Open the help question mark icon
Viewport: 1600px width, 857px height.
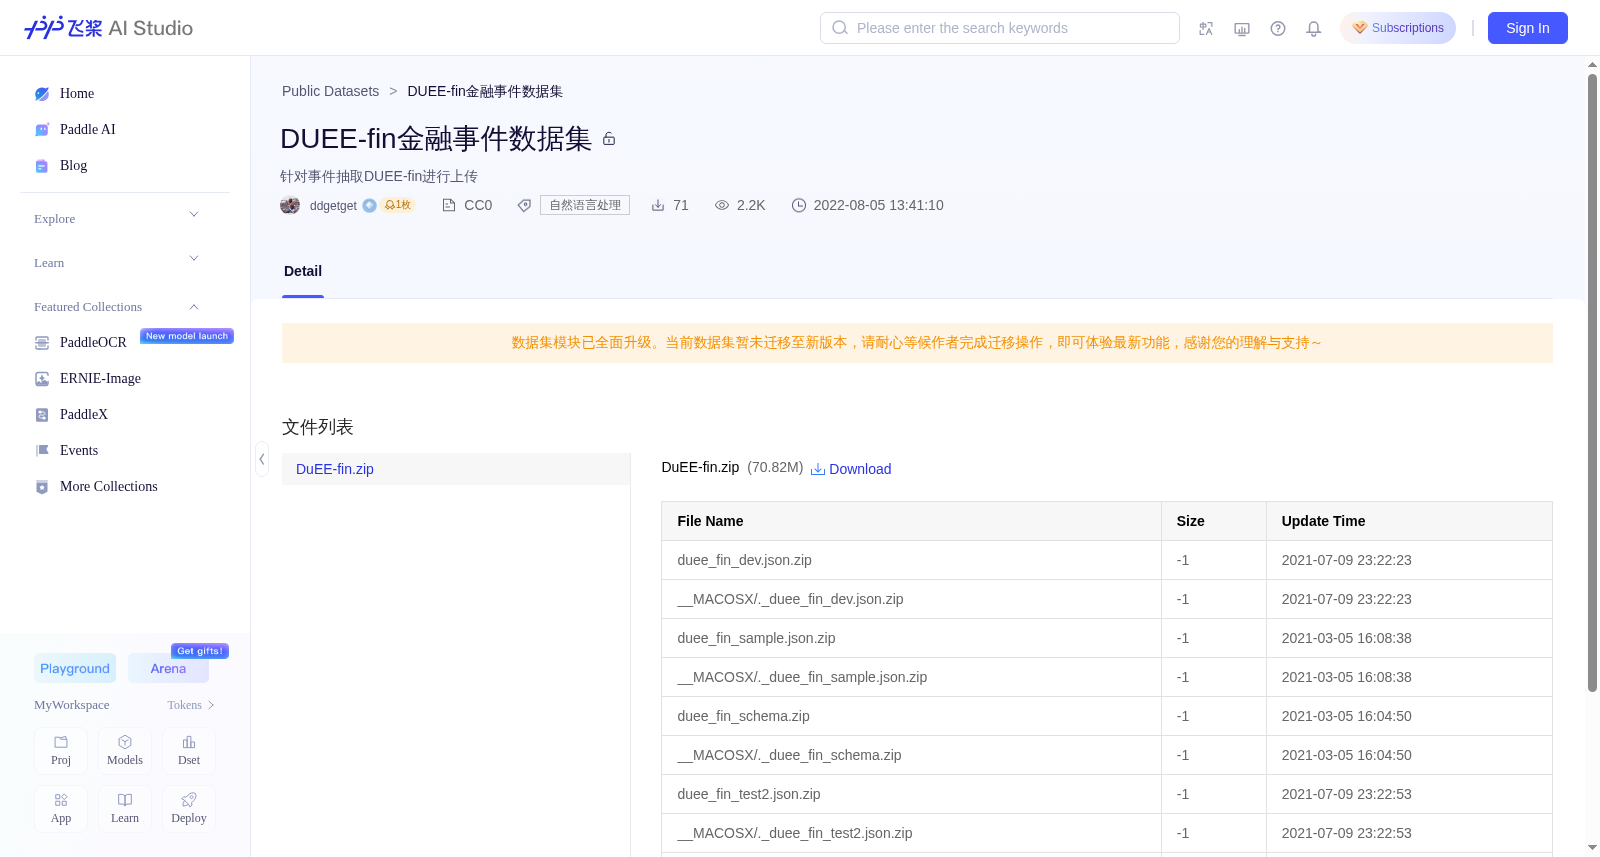(1278, 28)
